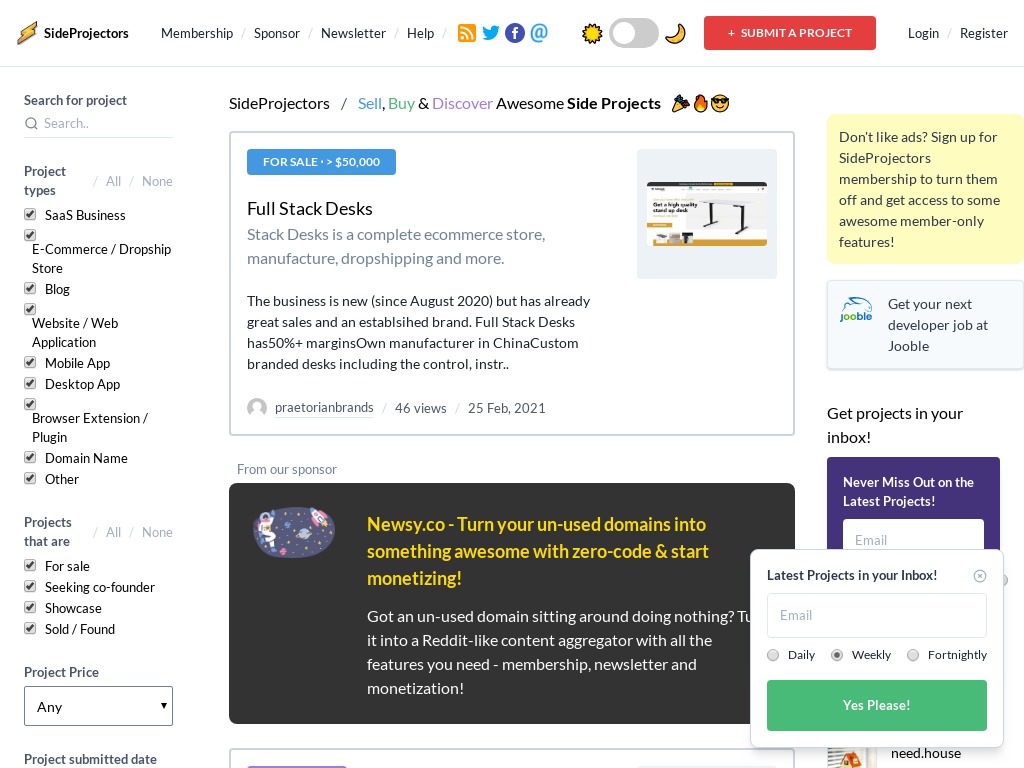Select None for project types

click(x=157, y=182)
